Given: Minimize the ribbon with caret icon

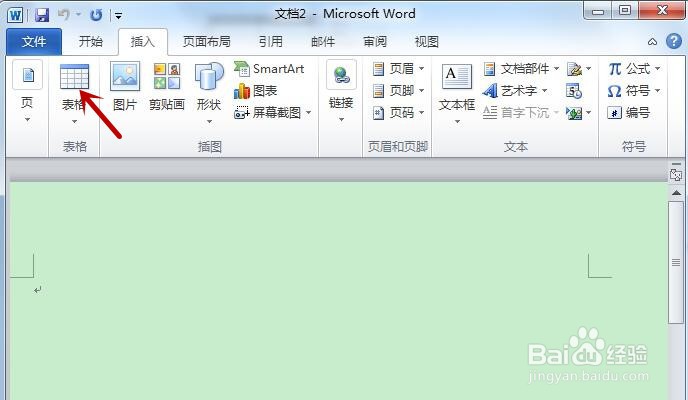Looking at the screenshot, I should 652,42.
